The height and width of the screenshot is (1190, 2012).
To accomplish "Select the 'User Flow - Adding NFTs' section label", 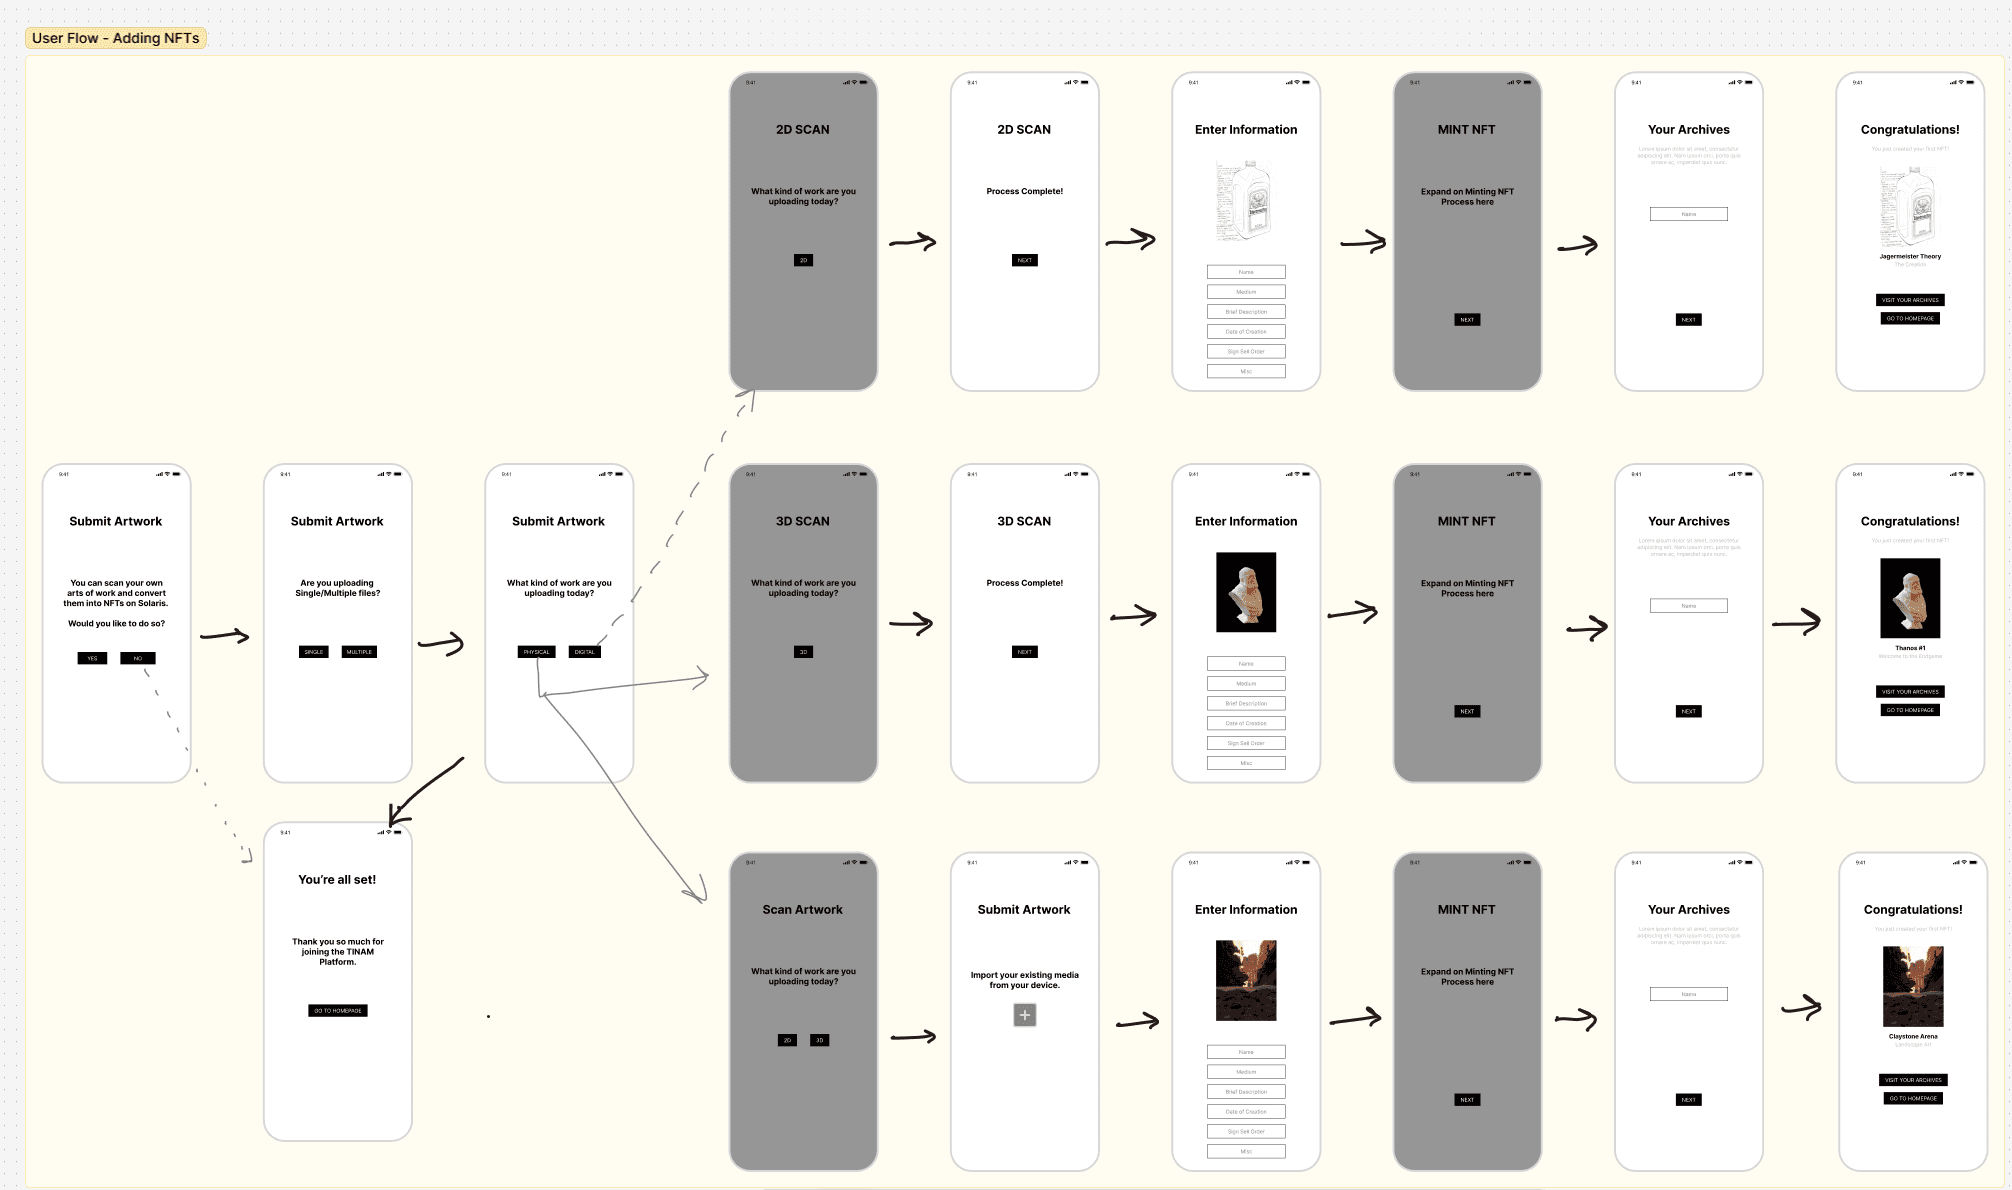I will (116, 38).
